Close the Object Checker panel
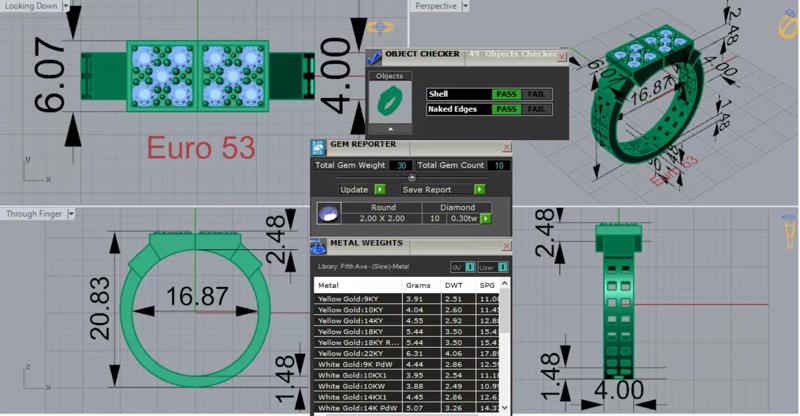This screenshot has height=416, width=800. tap(561, 57)
